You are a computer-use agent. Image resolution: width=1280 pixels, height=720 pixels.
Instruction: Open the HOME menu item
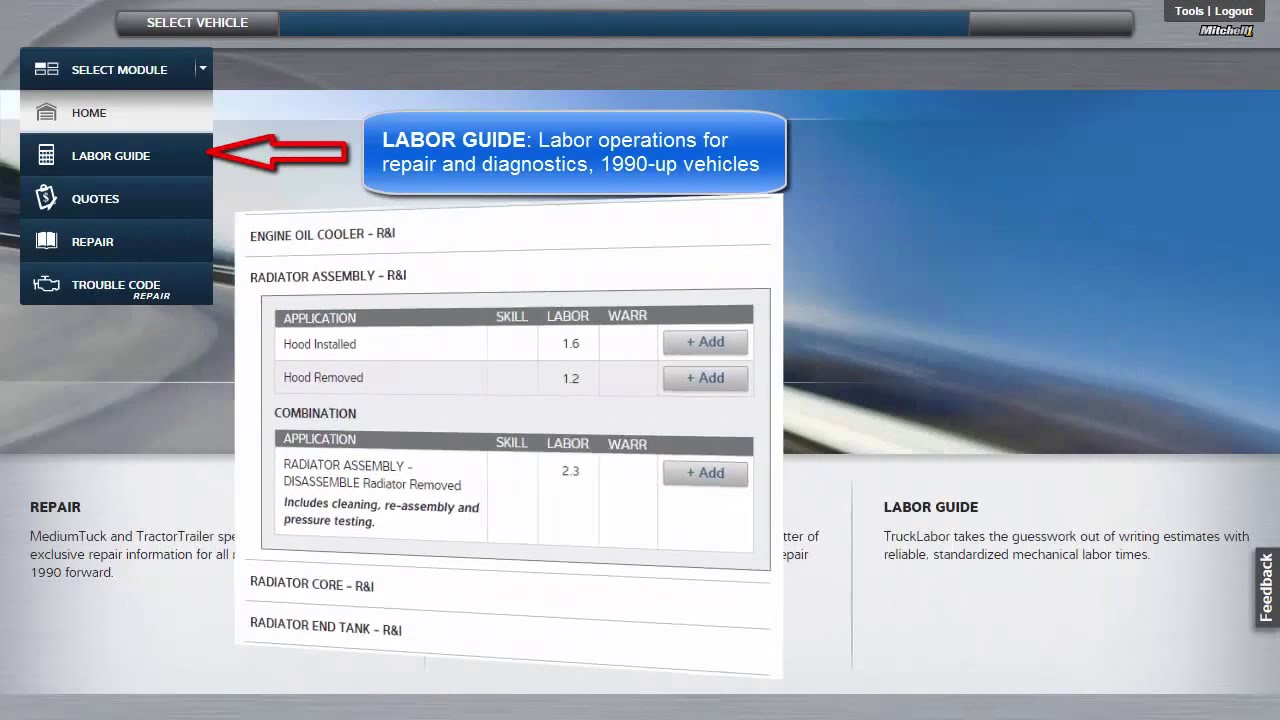(x=116, y=112)
